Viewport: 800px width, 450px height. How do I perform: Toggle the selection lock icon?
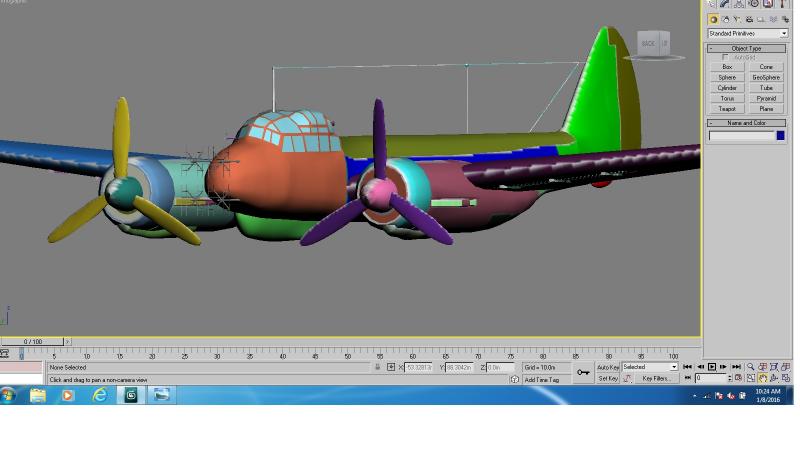(378, 367)
